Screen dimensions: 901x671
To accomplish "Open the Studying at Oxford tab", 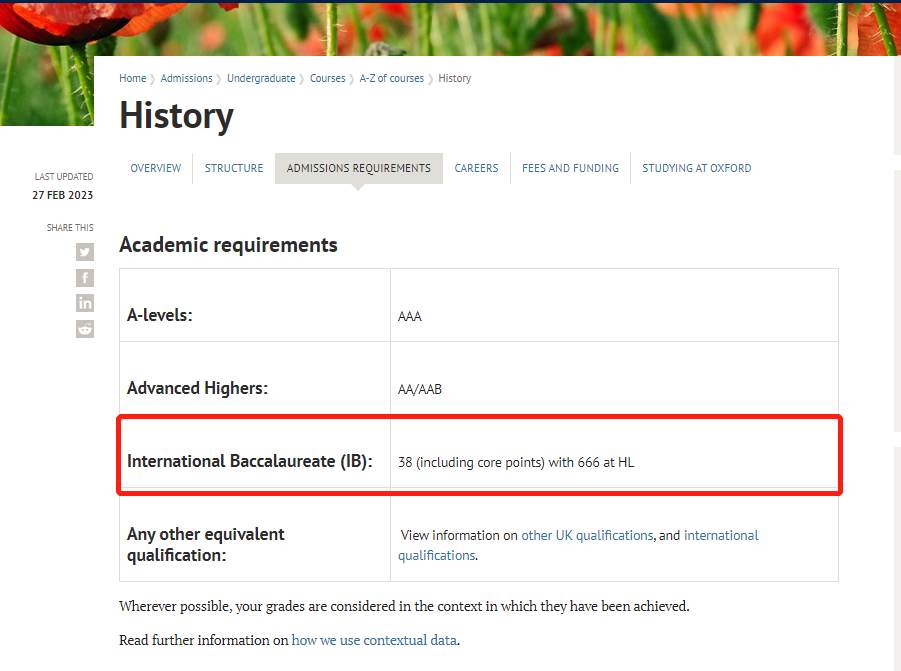I will click(696, 168).
